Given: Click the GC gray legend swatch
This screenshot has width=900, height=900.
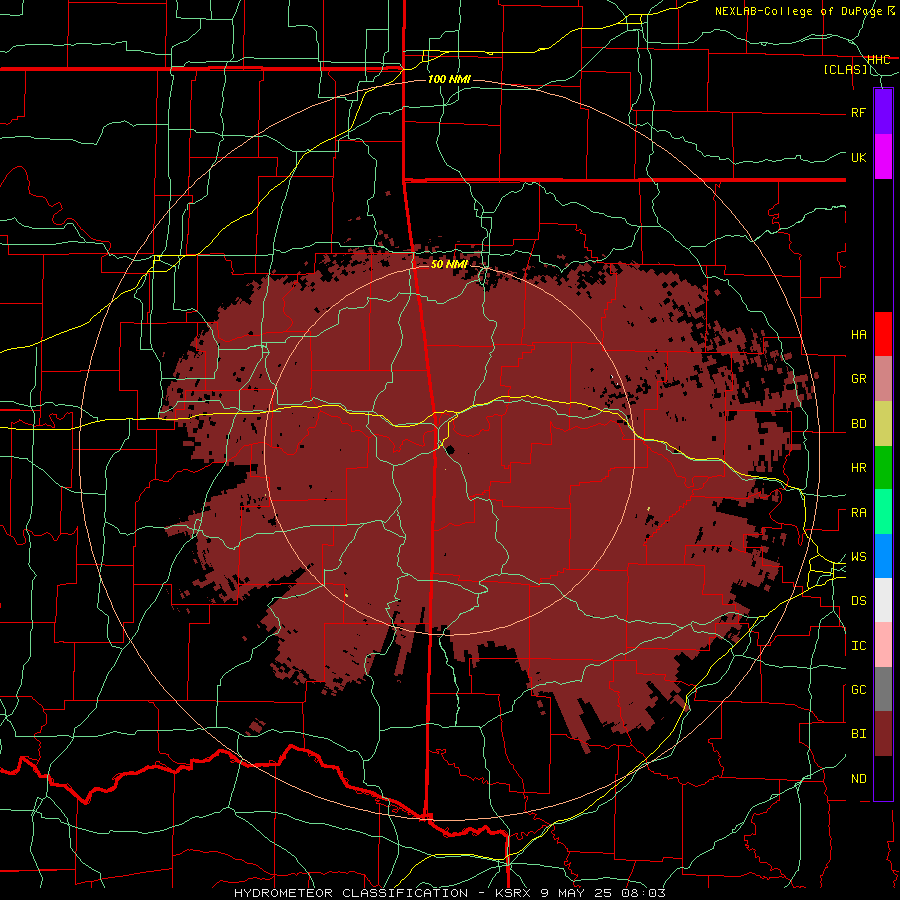Looking at the screenshot, I should pos(883,689).
